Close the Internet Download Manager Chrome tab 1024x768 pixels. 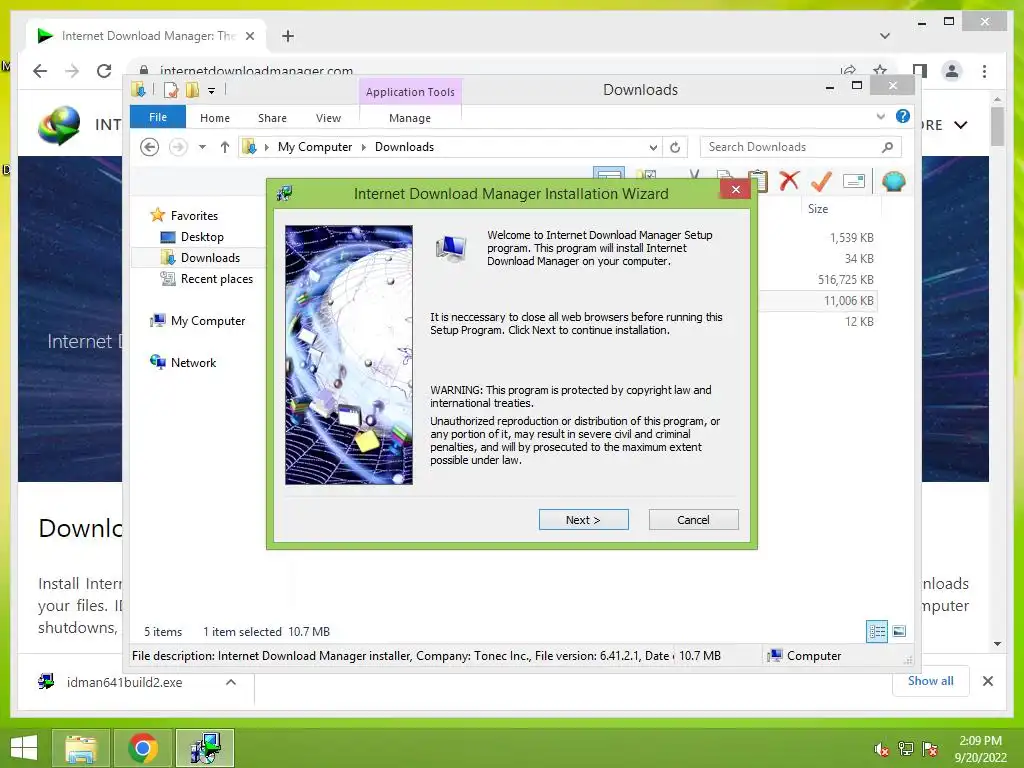point(249,36)
